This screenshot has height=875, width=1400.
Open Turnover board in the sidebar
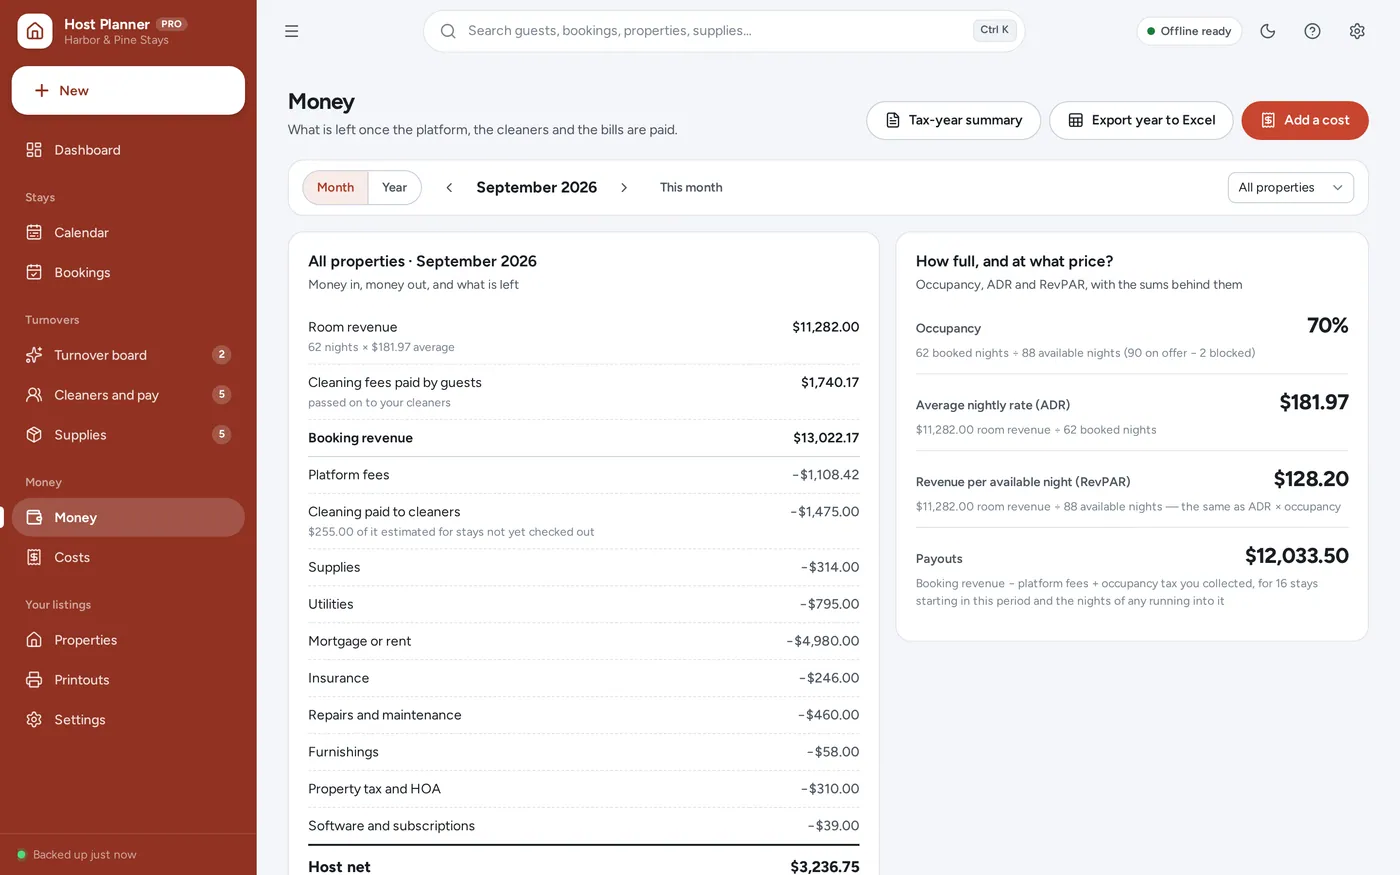click(128, 355)
